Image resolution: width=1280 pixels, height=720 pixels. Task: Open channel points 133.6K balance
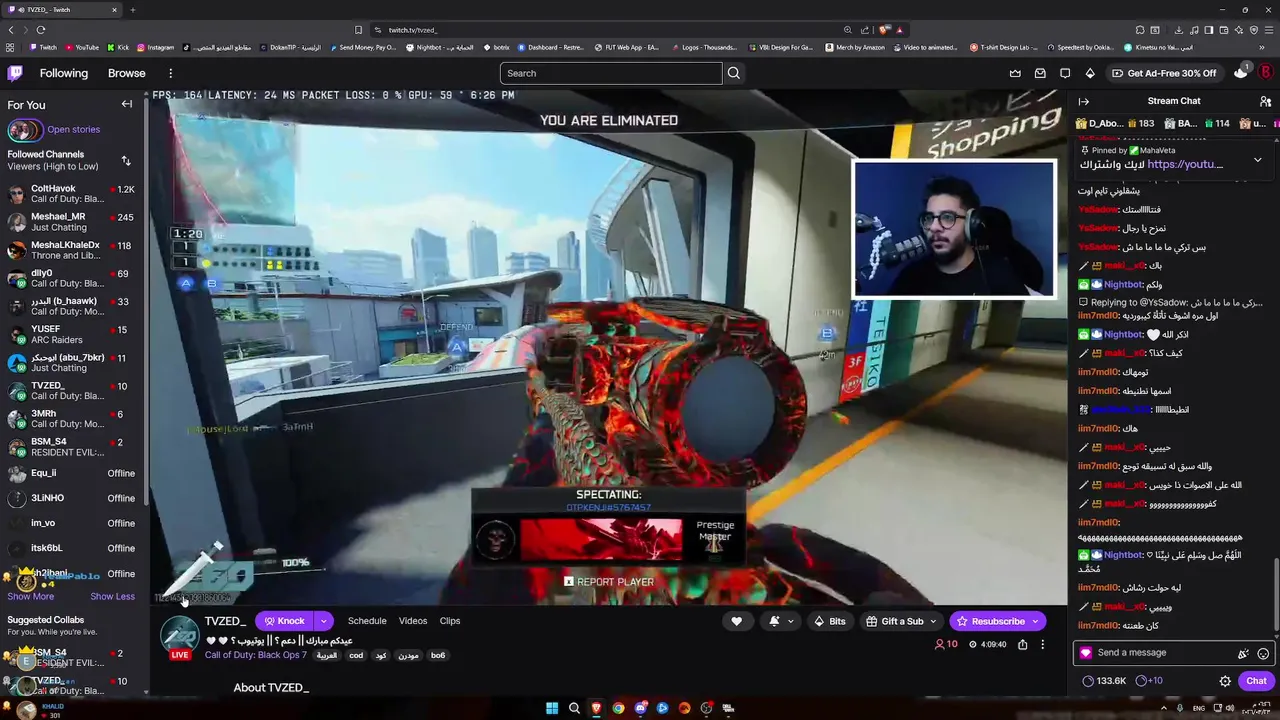pos(1103,681)
